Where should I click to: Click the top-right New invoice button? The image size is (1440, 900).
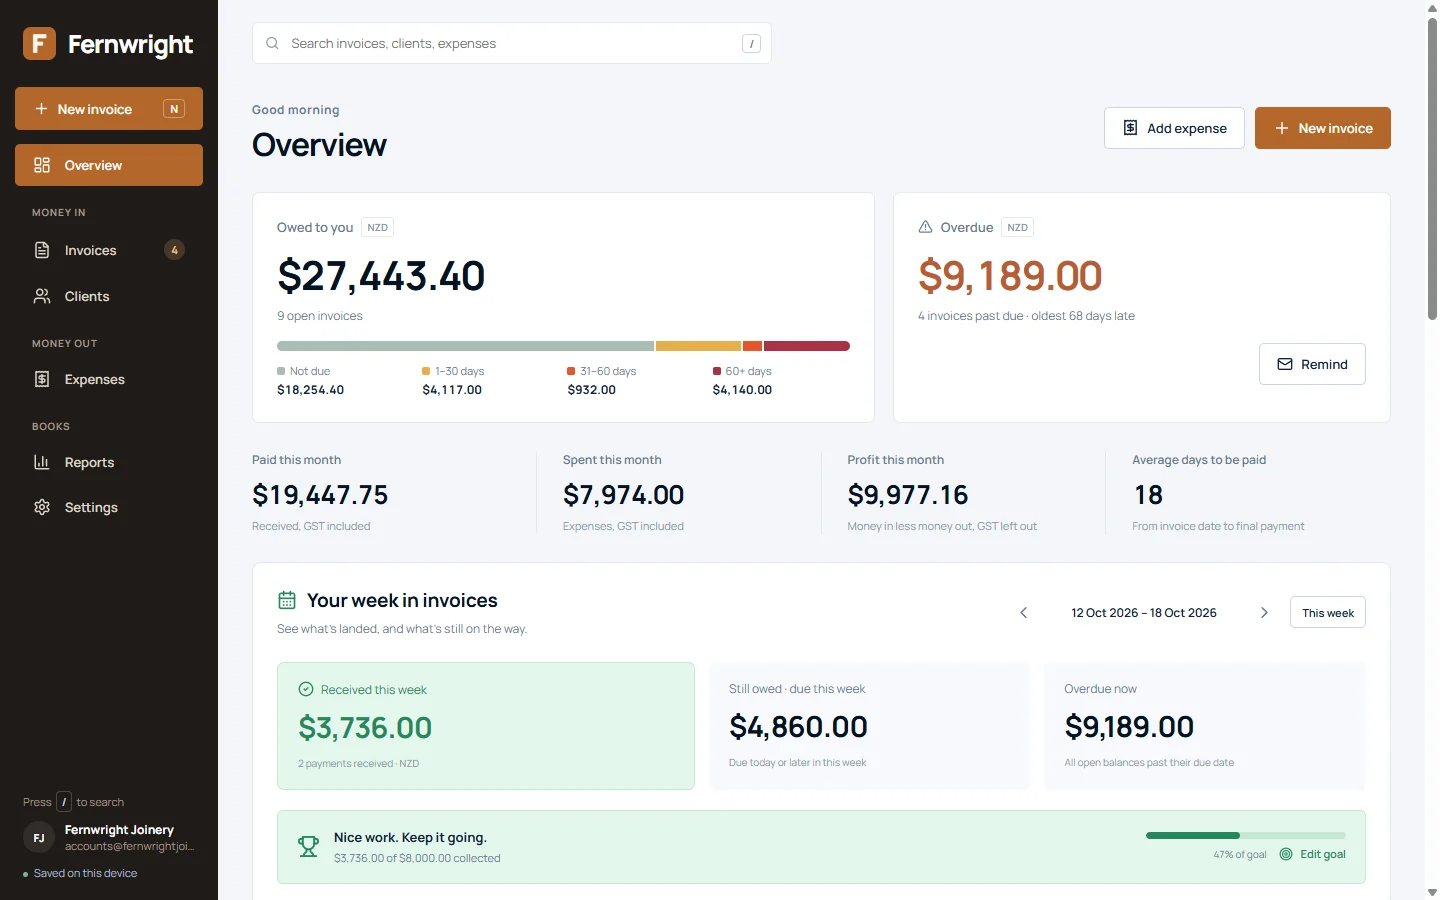[x=1323, y=128]
